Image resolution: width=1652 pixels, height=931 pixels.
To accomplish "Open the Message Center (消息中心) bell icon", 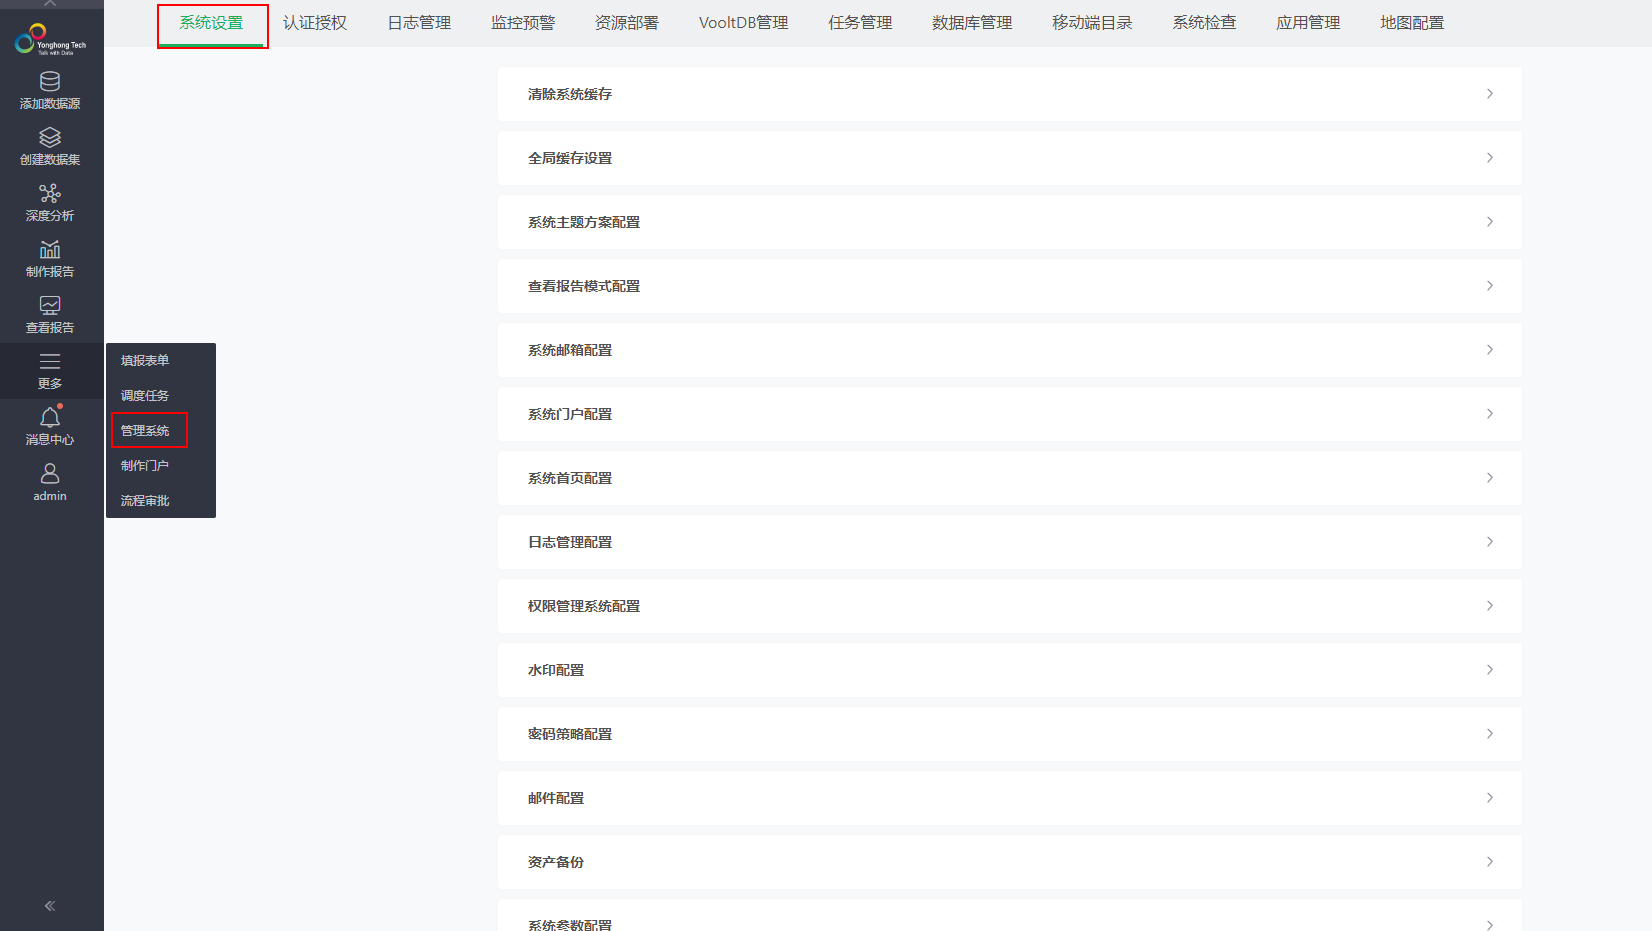I will (50, 418).
